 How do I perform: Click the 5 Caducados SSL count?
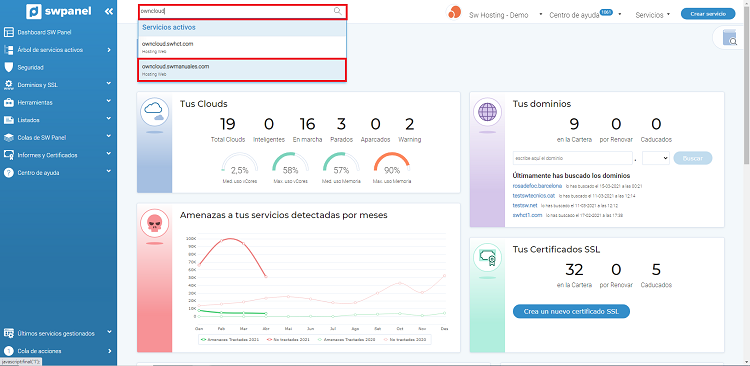click(x=656, y=270)
